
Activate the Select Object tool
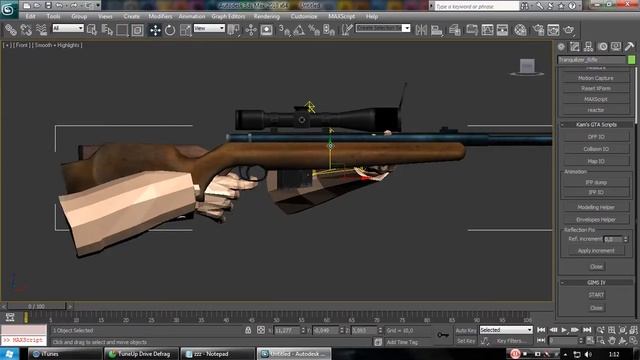[92, 30]
